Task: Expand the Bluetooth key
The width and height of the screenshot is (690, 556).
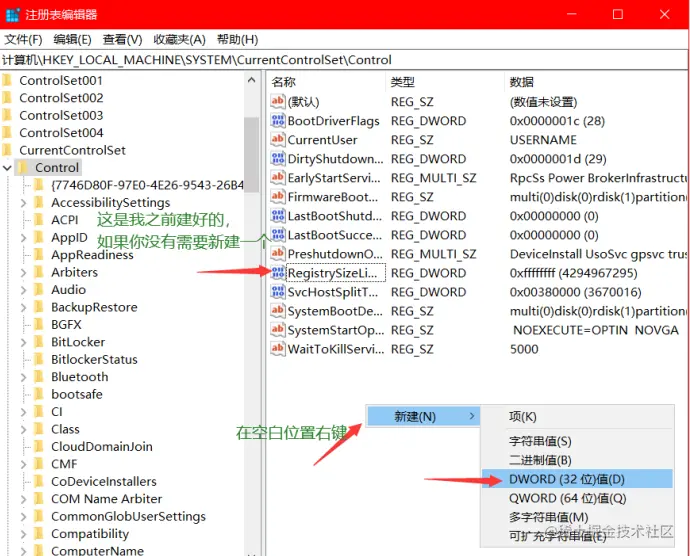Action: coord(23,377)
